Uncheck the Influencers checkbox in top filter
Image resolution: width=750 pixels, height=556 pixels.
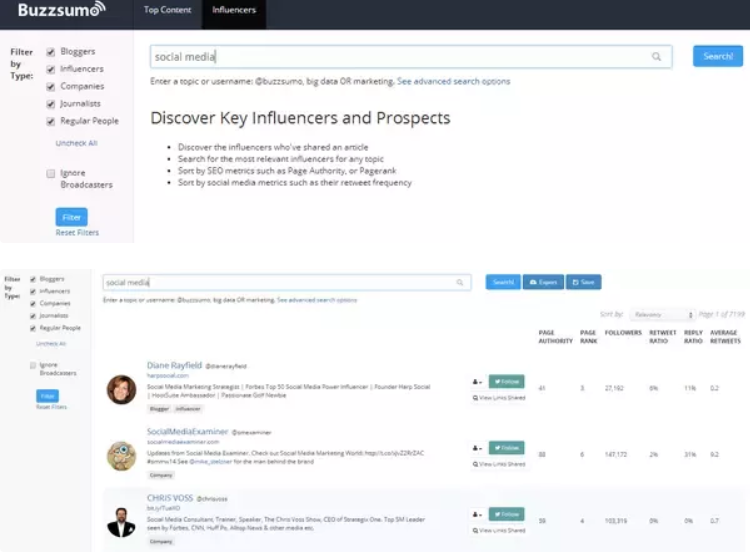(x=51, y=69)
